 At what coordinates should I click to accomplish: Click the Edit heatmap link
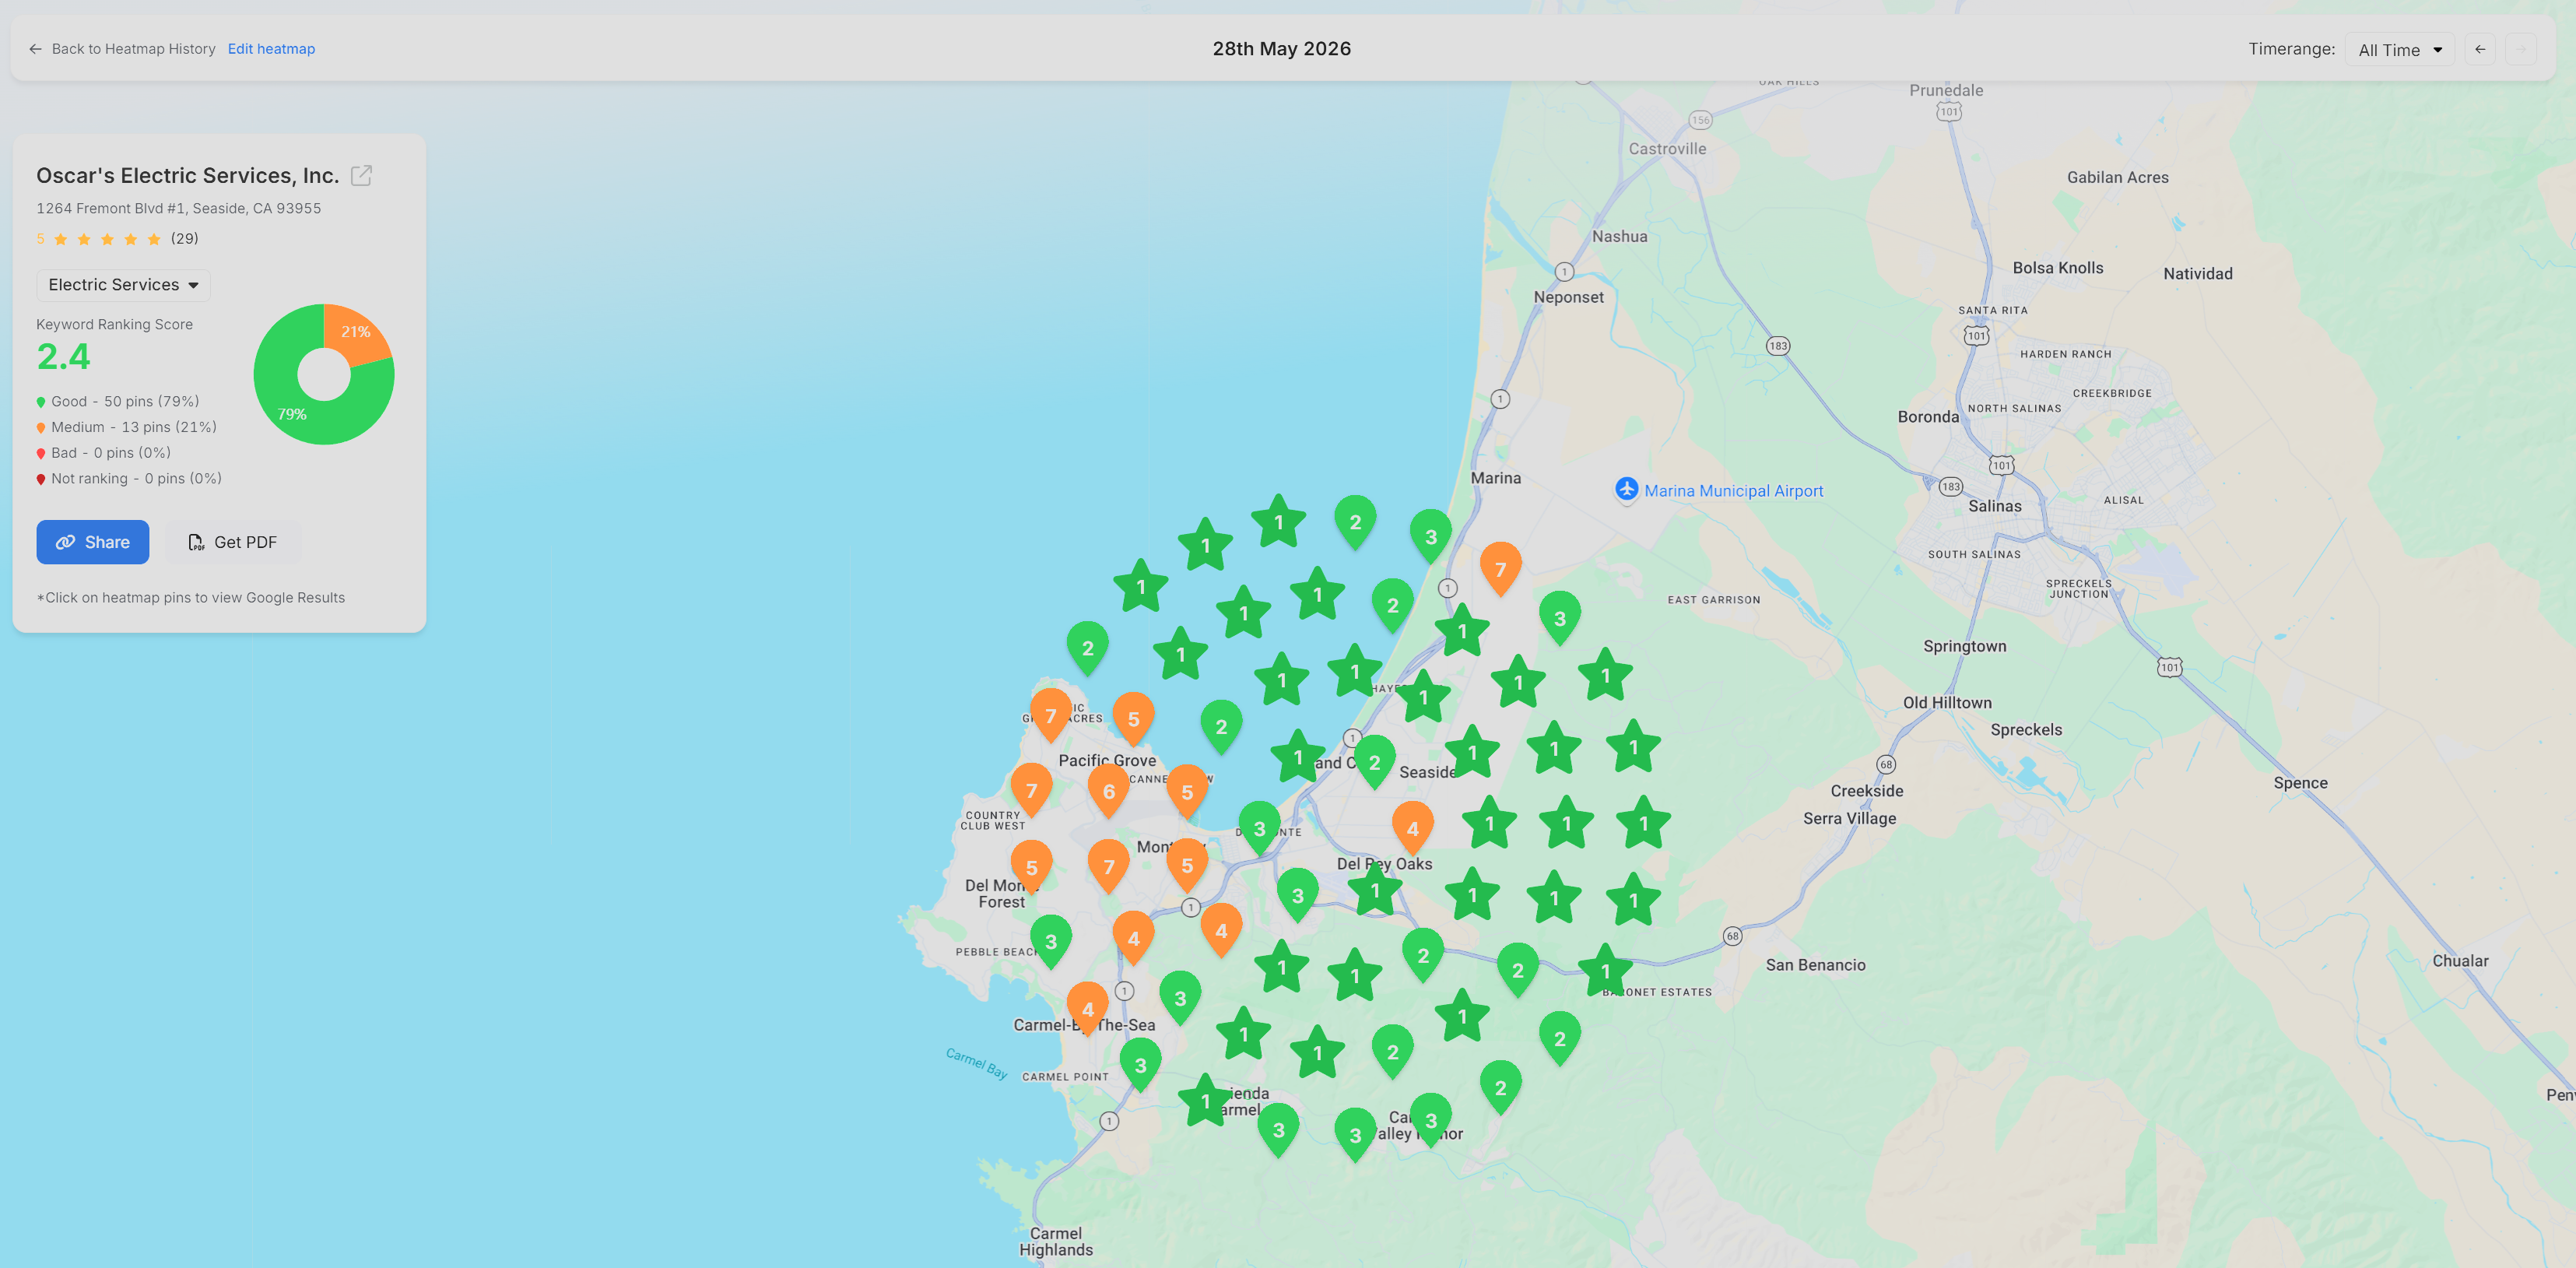tap(271, 49)
